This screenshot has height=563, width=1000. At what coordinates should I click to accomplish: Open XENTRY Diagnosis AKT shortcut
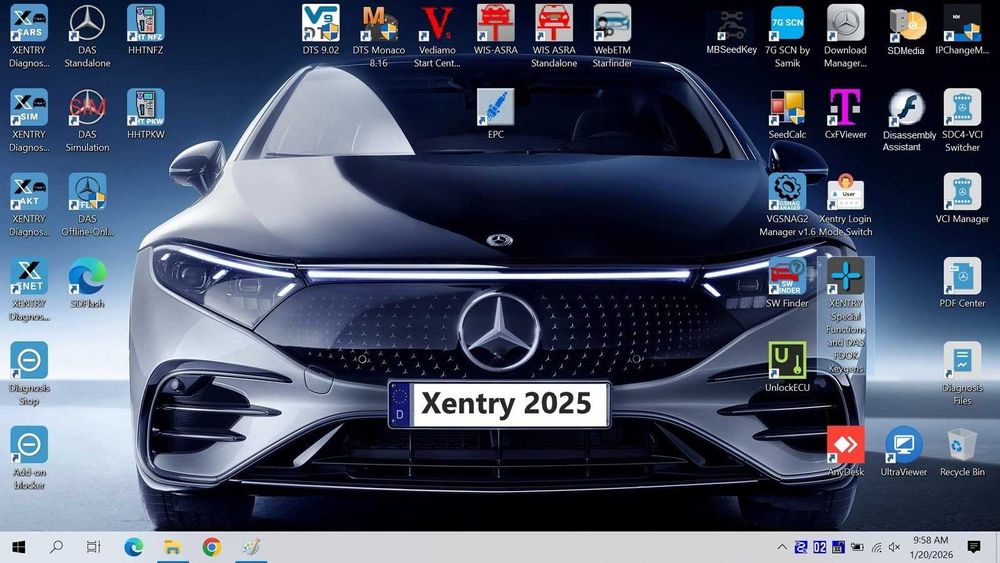pyautogui.click(x=29, y=191)
